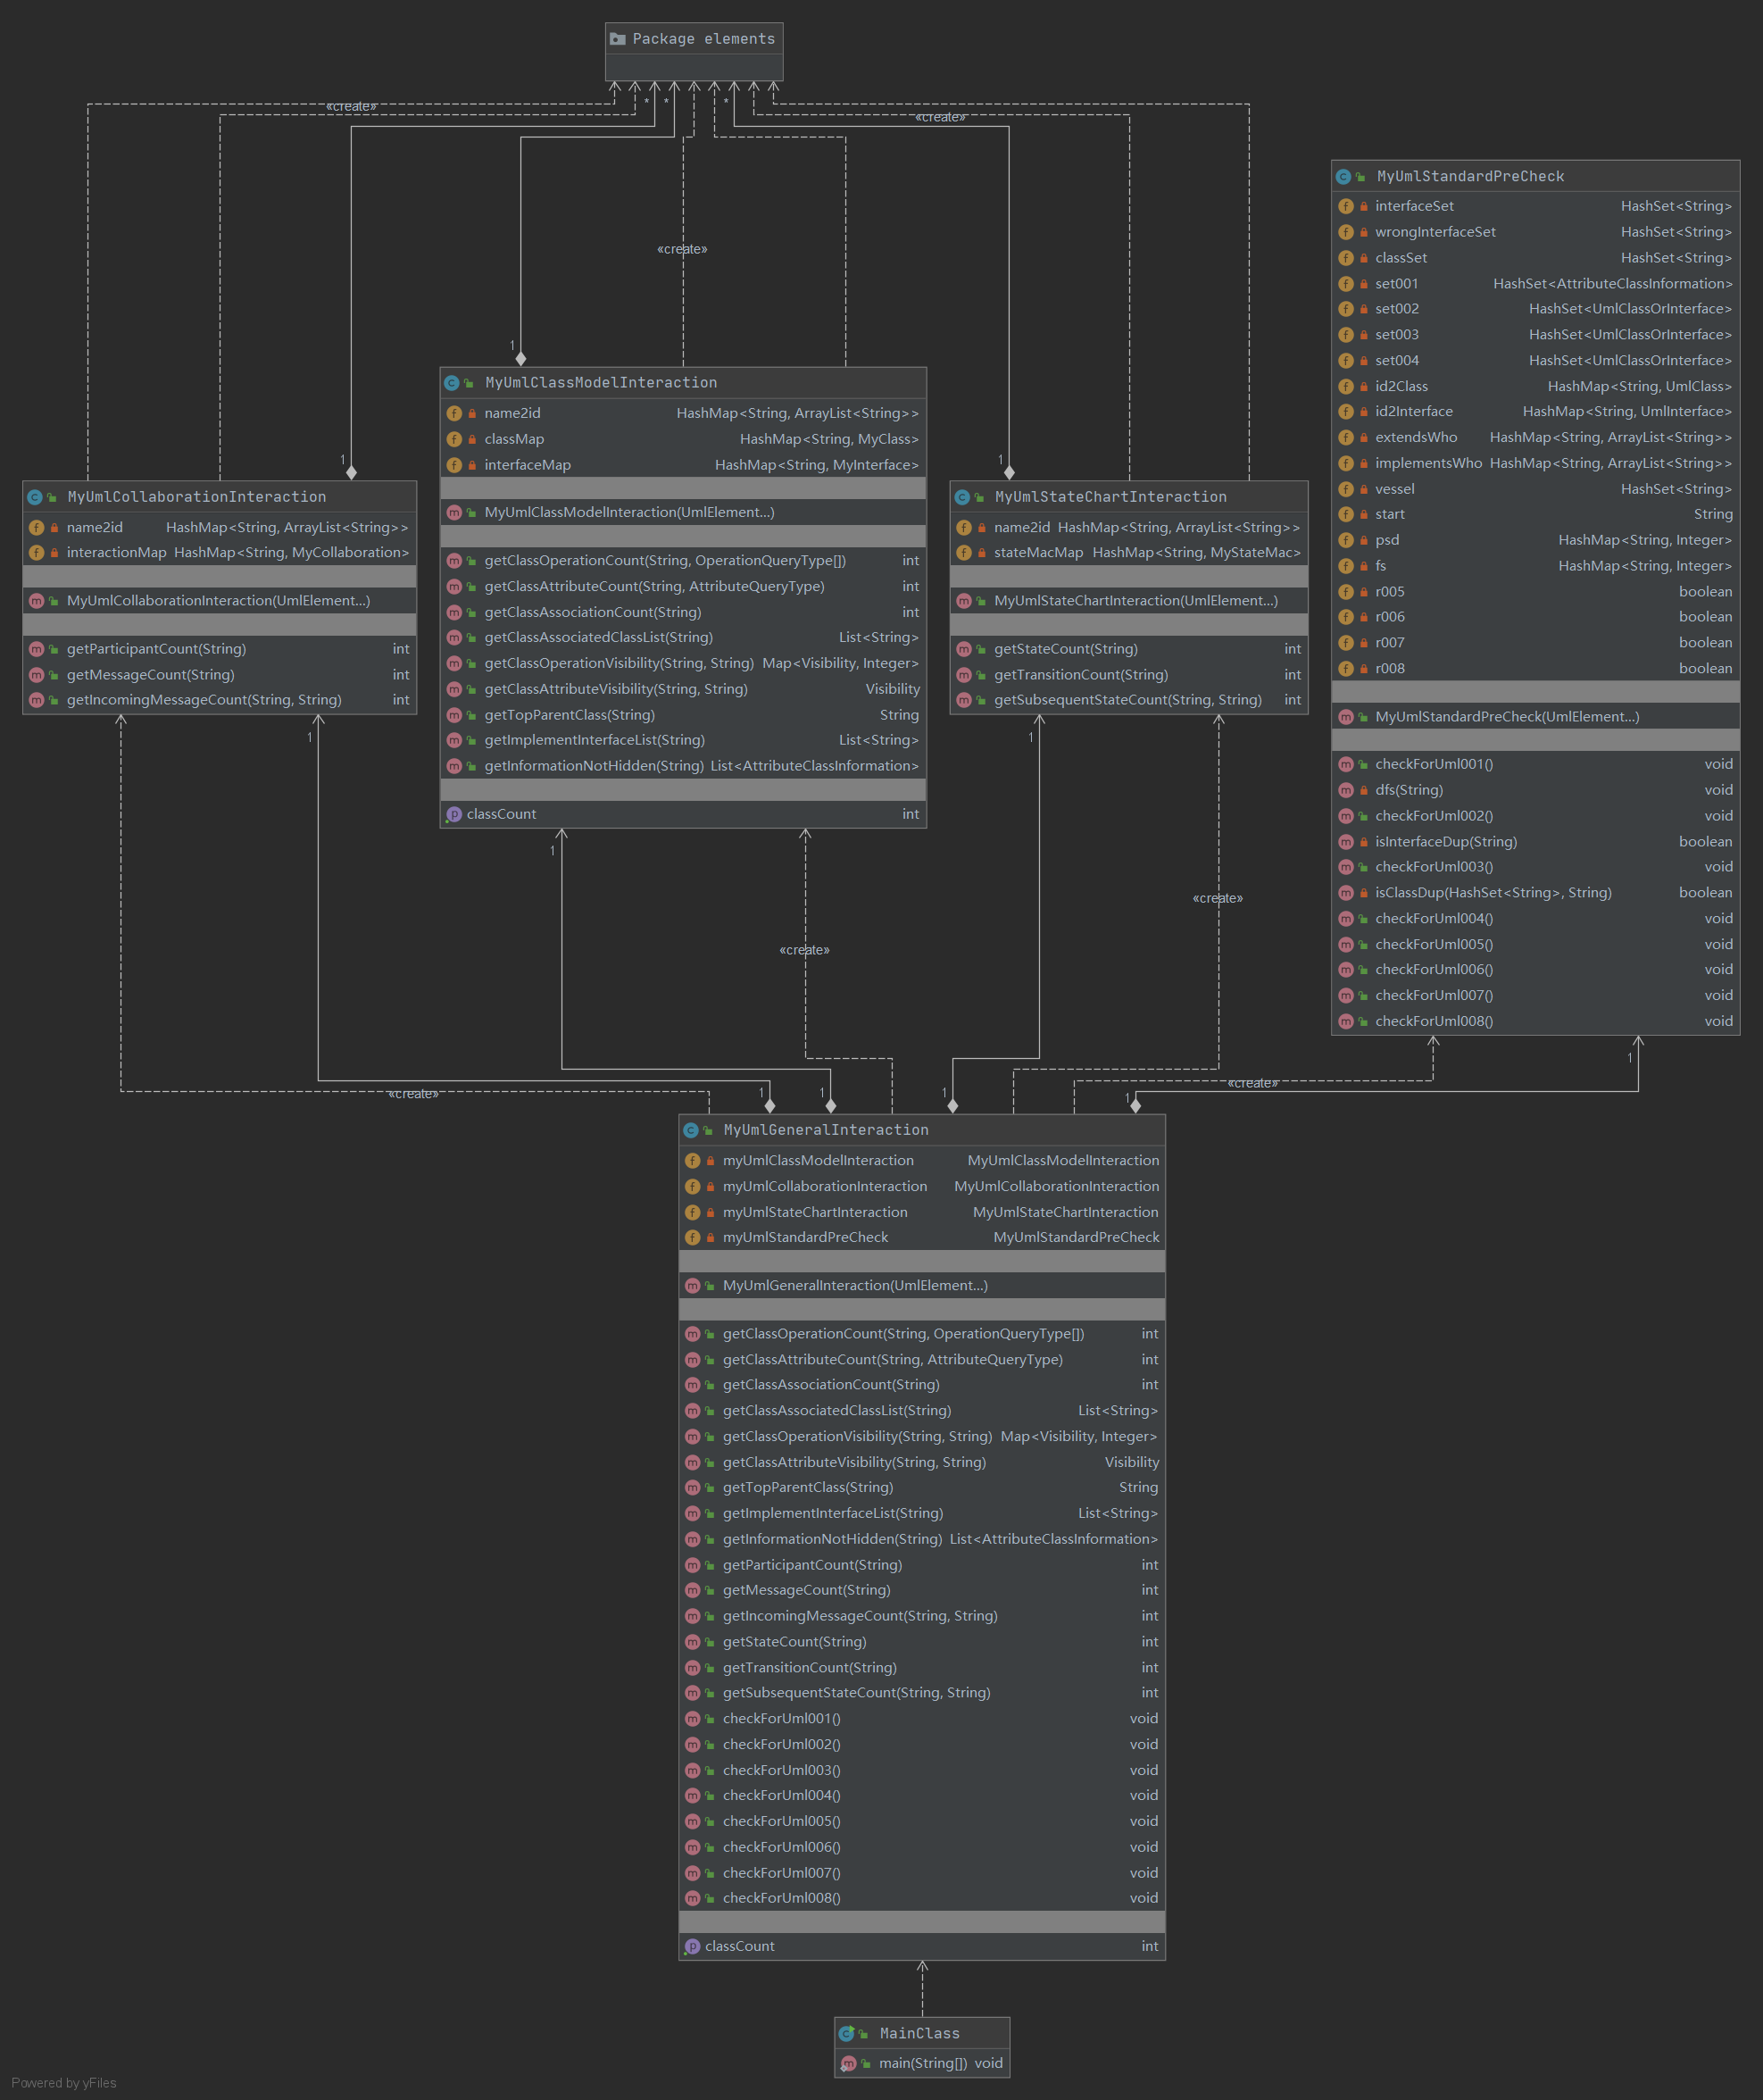Screen dimensions: 1763x2100
Task: Click the Package elements folder icon
Action: (x=618, y=39)
